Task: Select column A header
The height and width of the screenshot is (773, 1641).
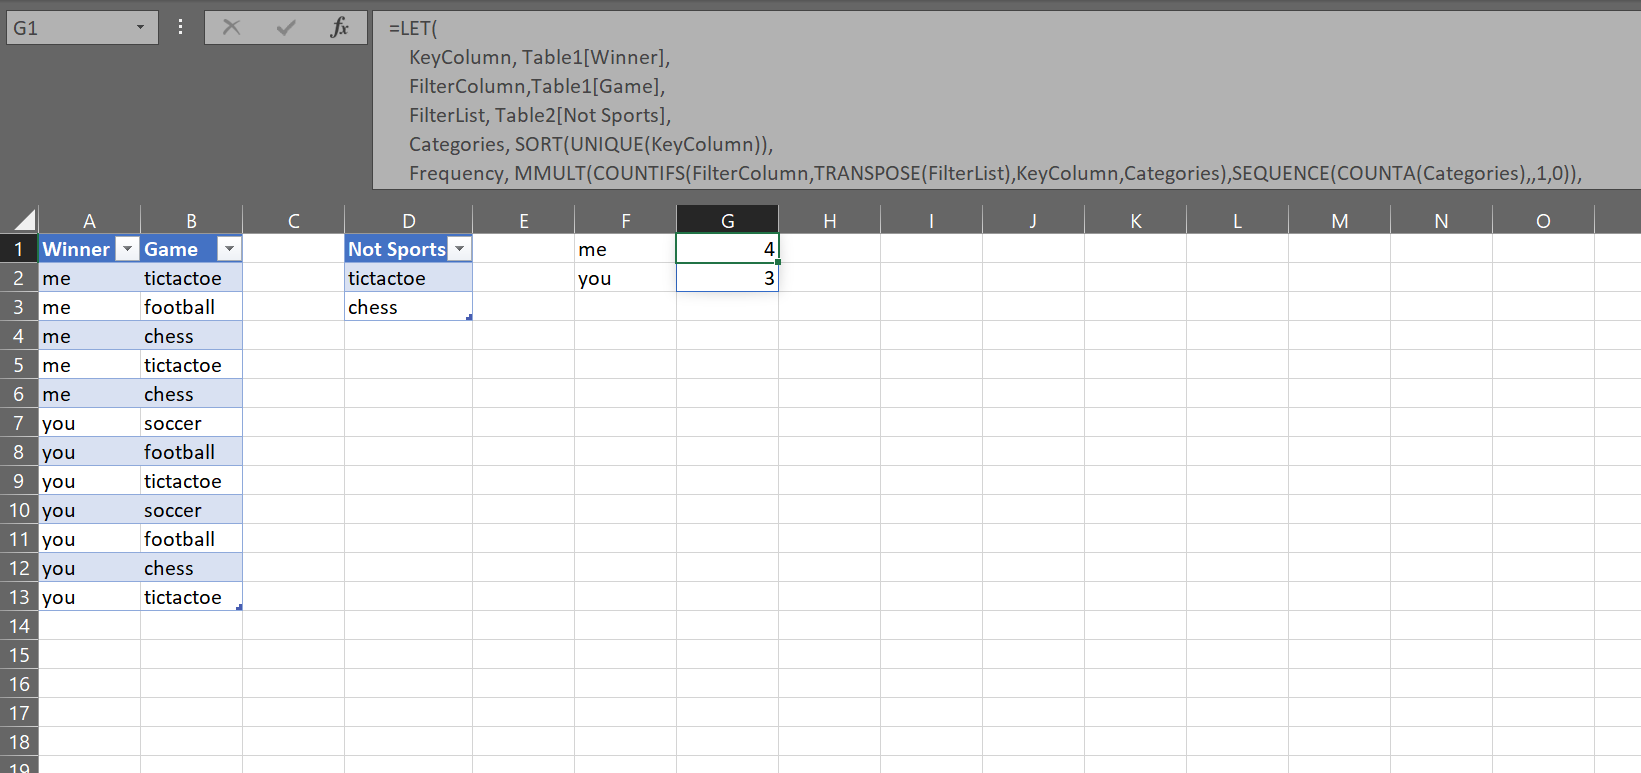Action: (x=89, y=220)
